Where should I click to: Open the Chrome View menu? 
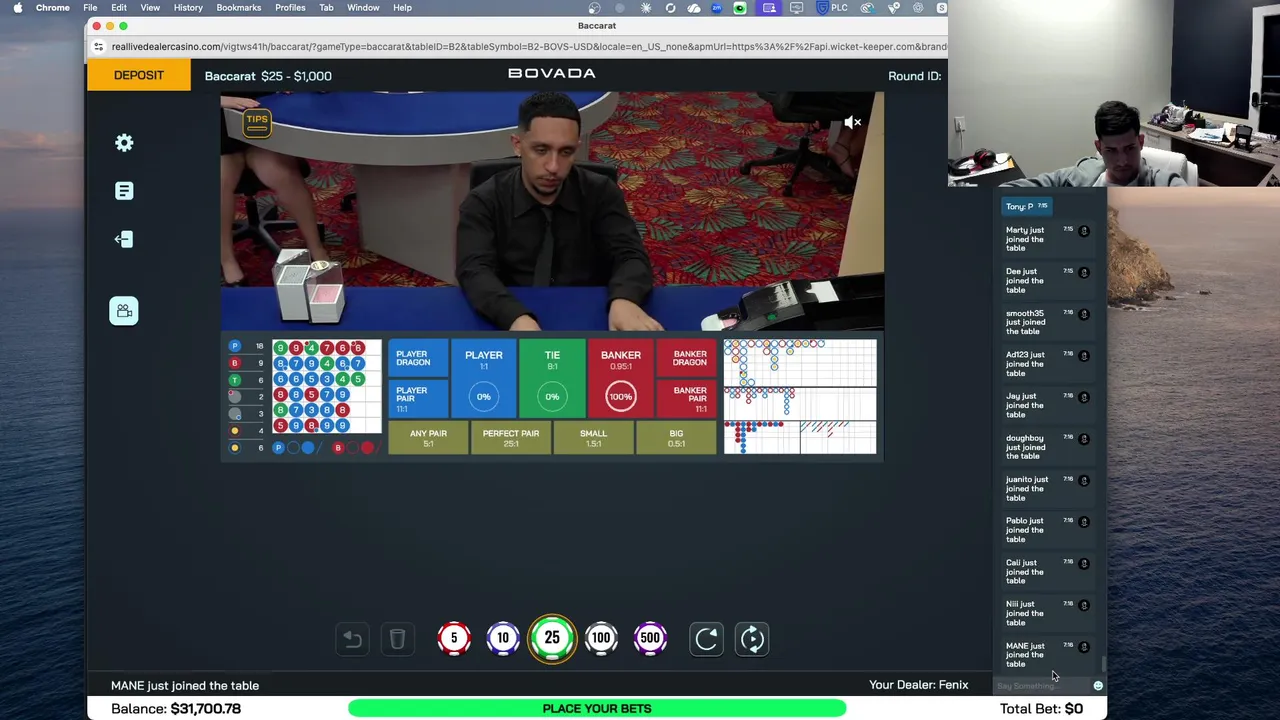[150, 7]
